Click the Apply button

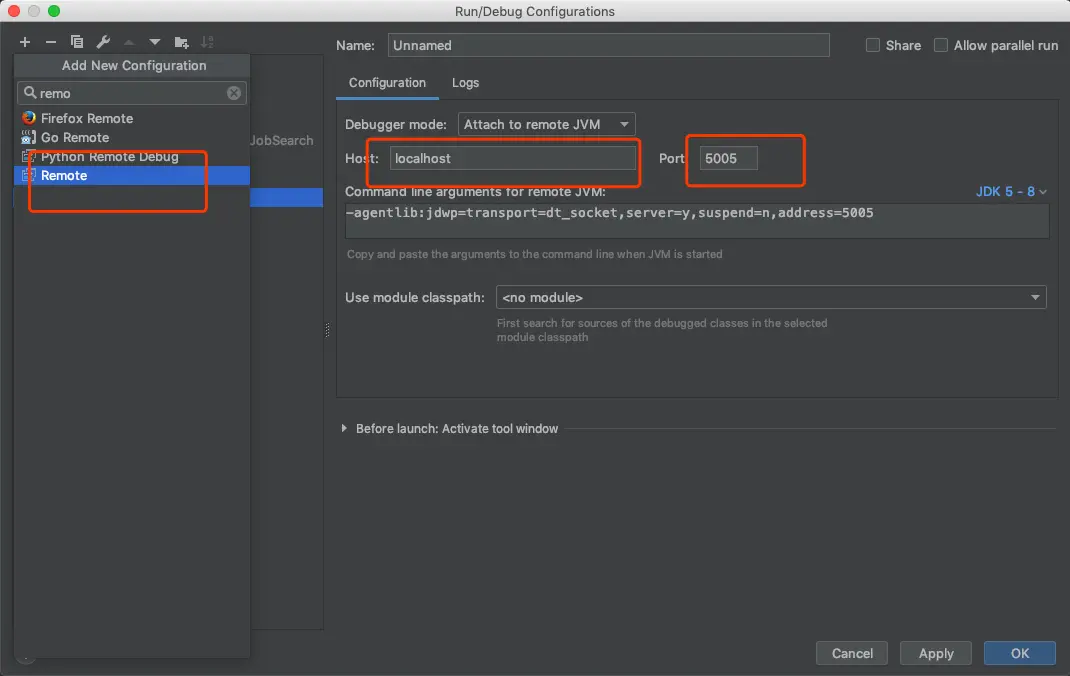(936, 653)
